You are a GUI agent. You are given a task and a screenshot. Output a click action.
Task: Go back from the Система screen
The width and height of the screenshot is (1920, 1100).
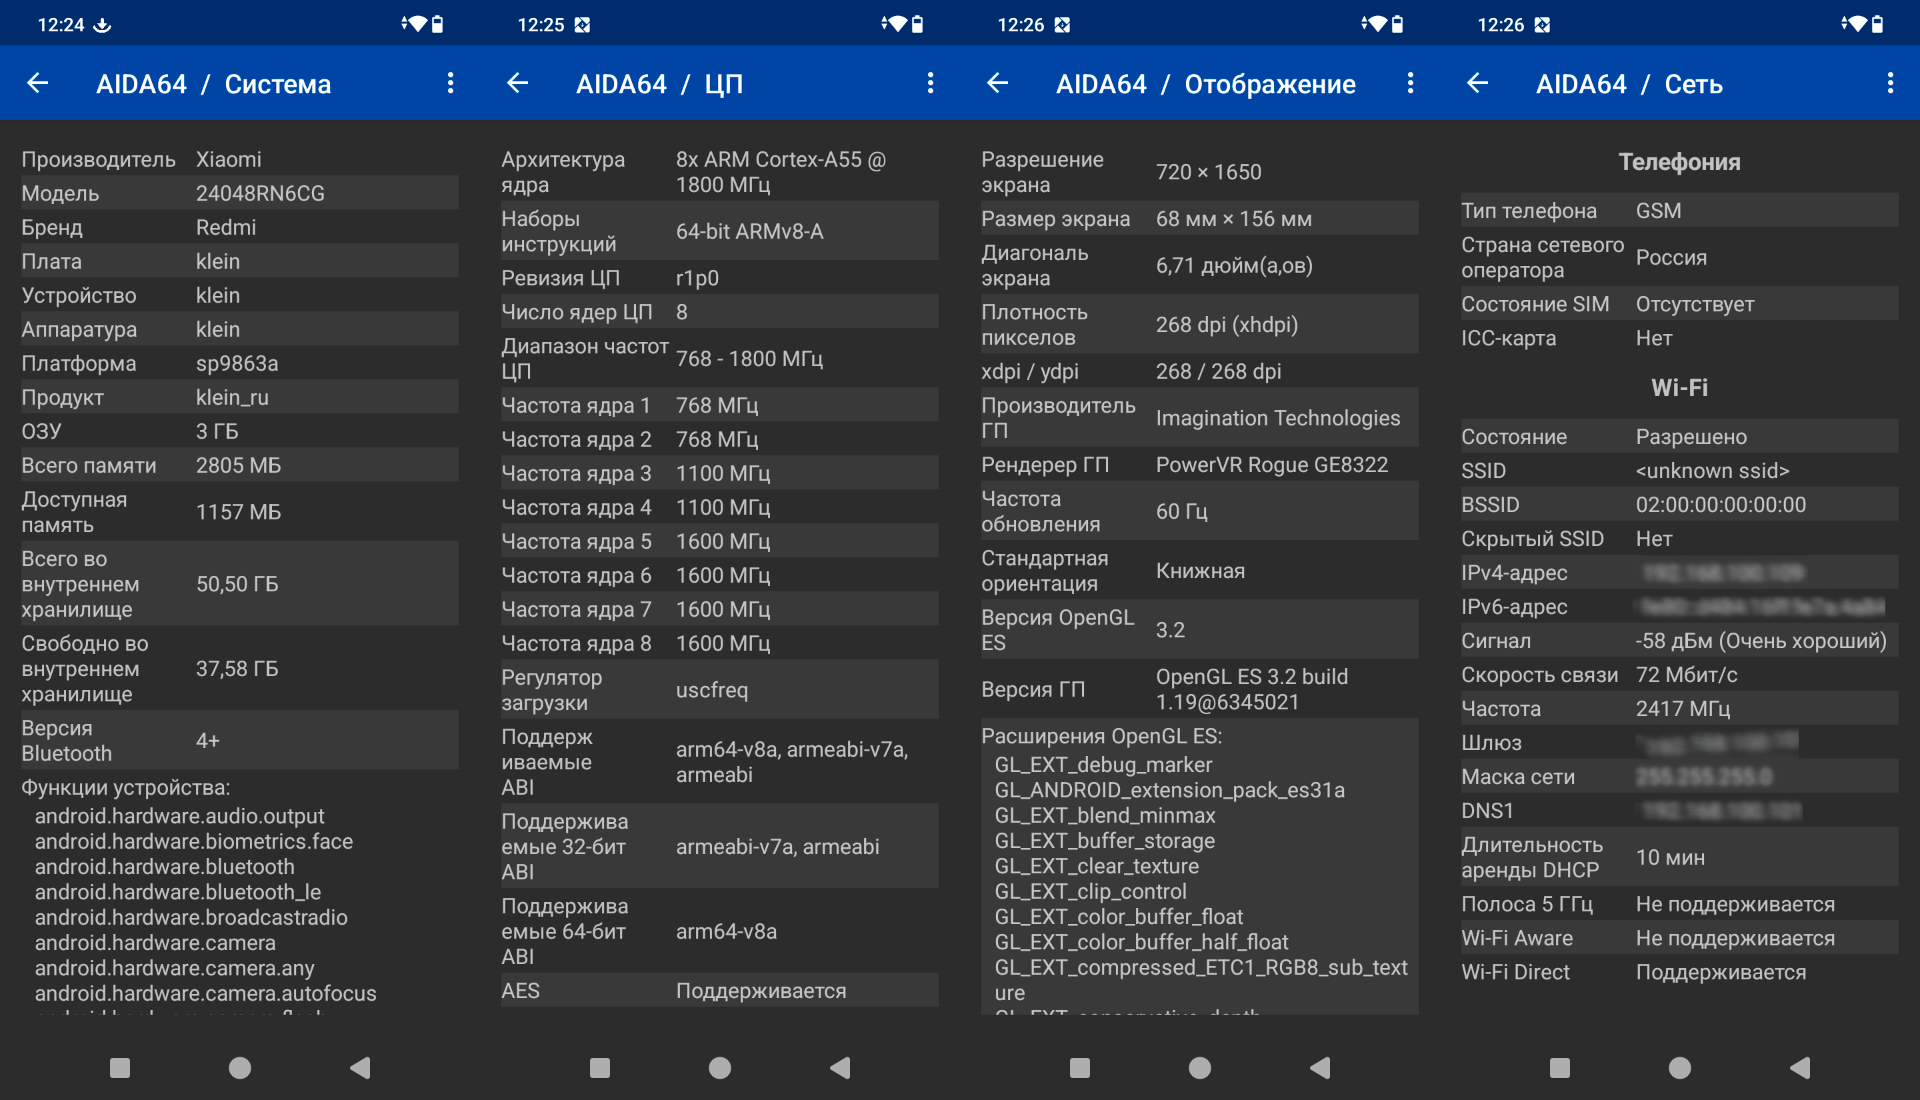click(x=38, y=84)
